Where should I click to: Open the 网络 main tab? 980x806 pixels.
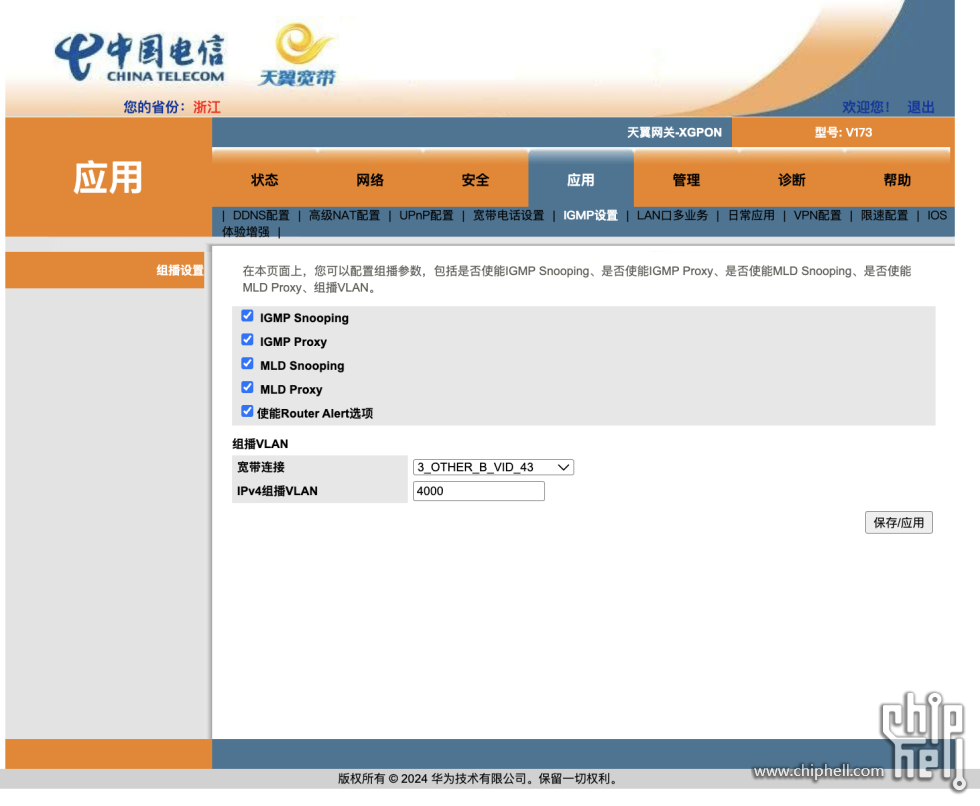(x=370, y=180)
